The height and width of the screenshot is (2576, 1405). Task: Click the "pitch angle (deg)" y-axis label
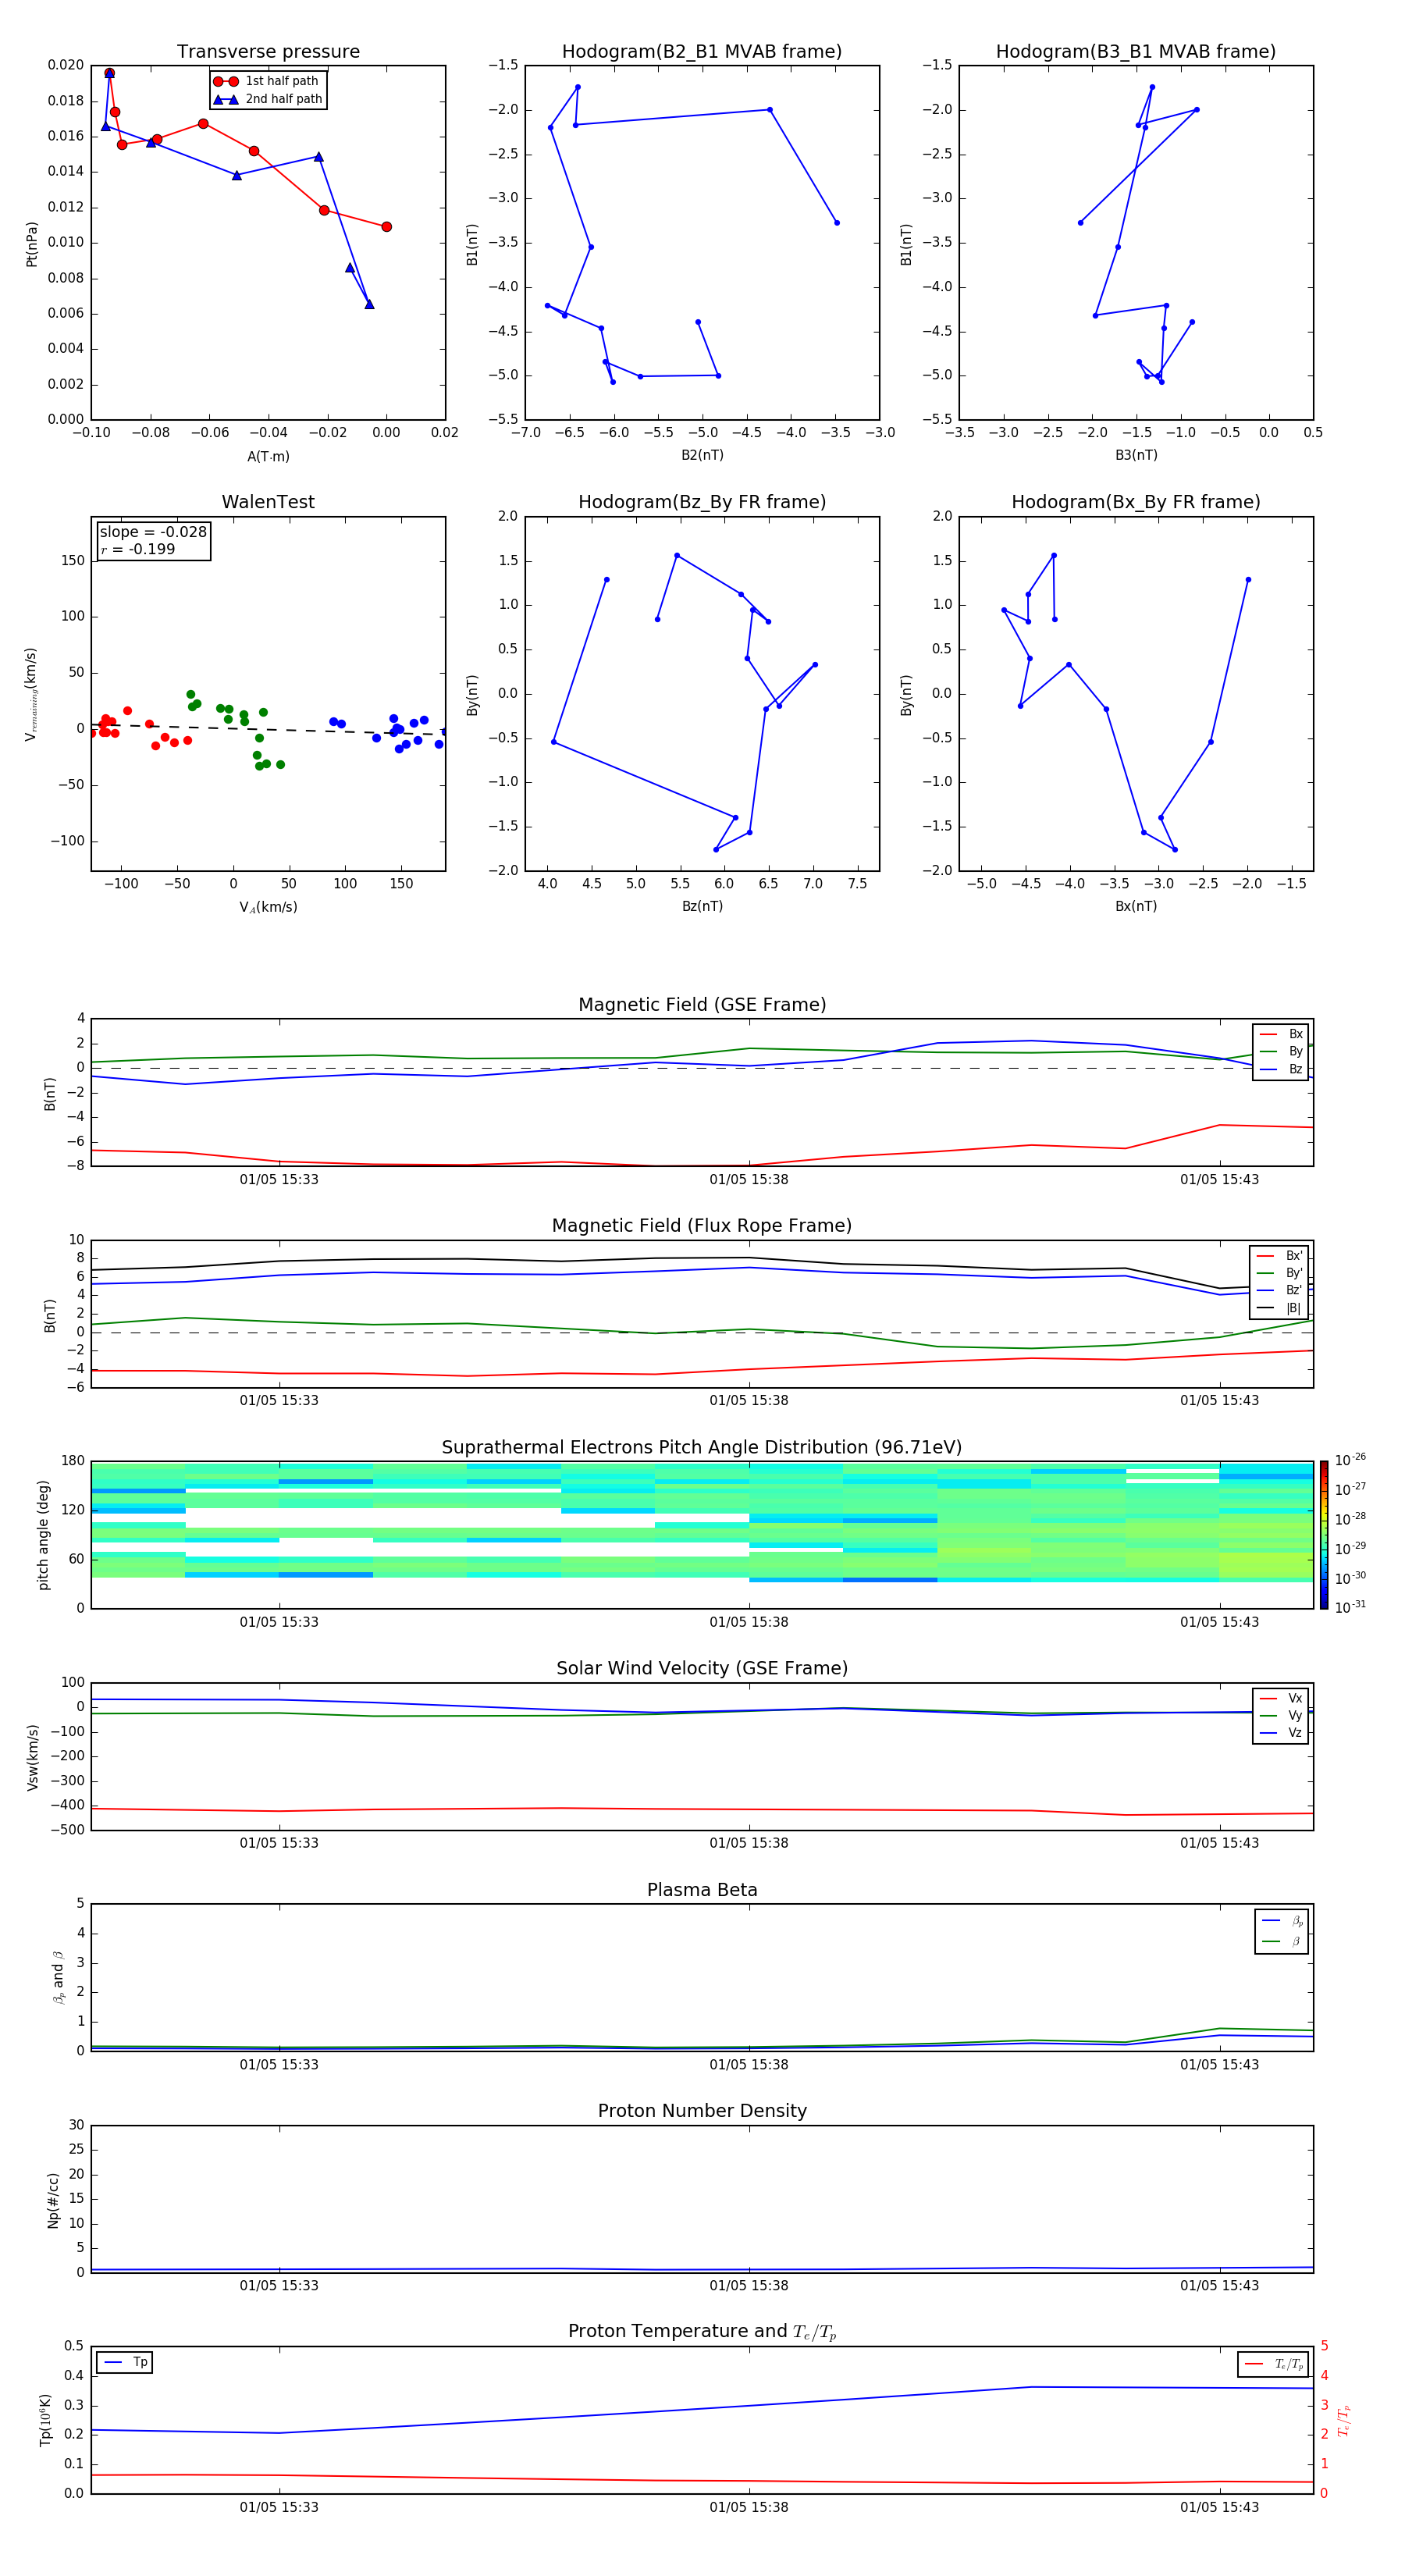click(43, 1535)
